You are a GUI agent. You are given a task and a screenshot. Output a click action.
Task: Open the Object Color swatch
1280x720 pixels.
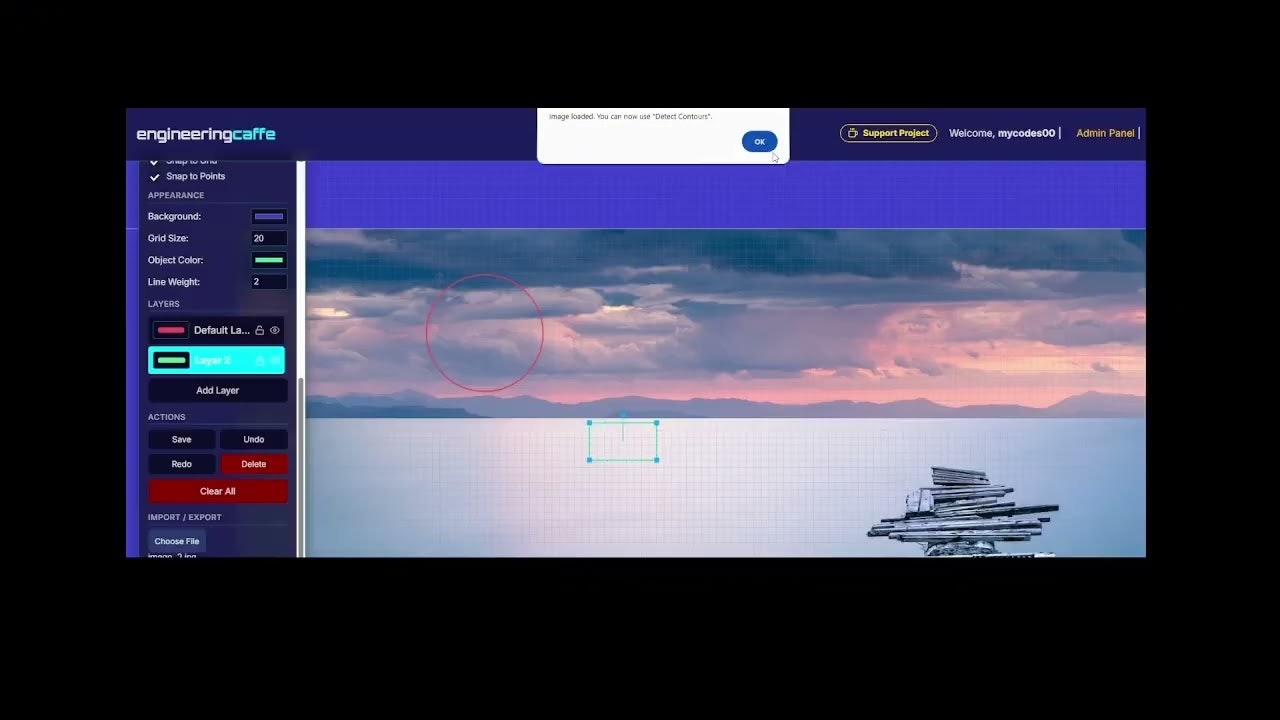269,260
